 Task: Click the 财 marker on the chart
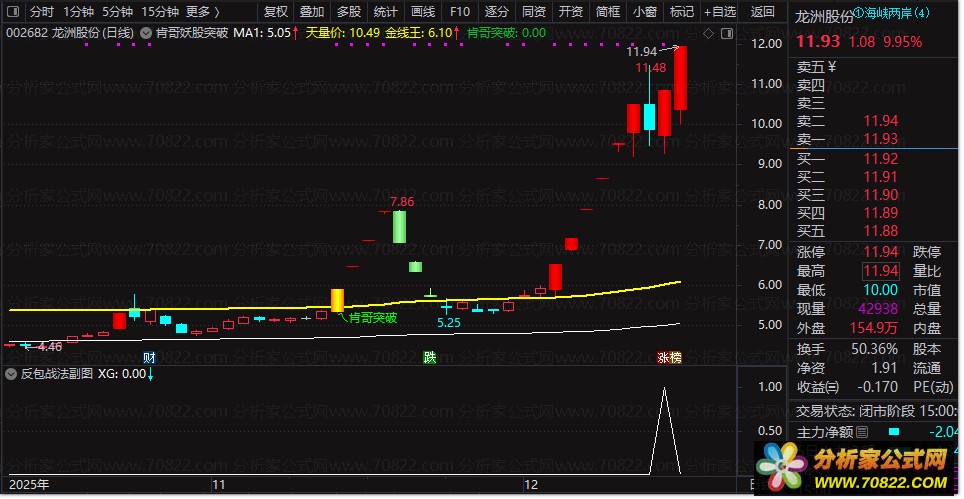[149, 358]
